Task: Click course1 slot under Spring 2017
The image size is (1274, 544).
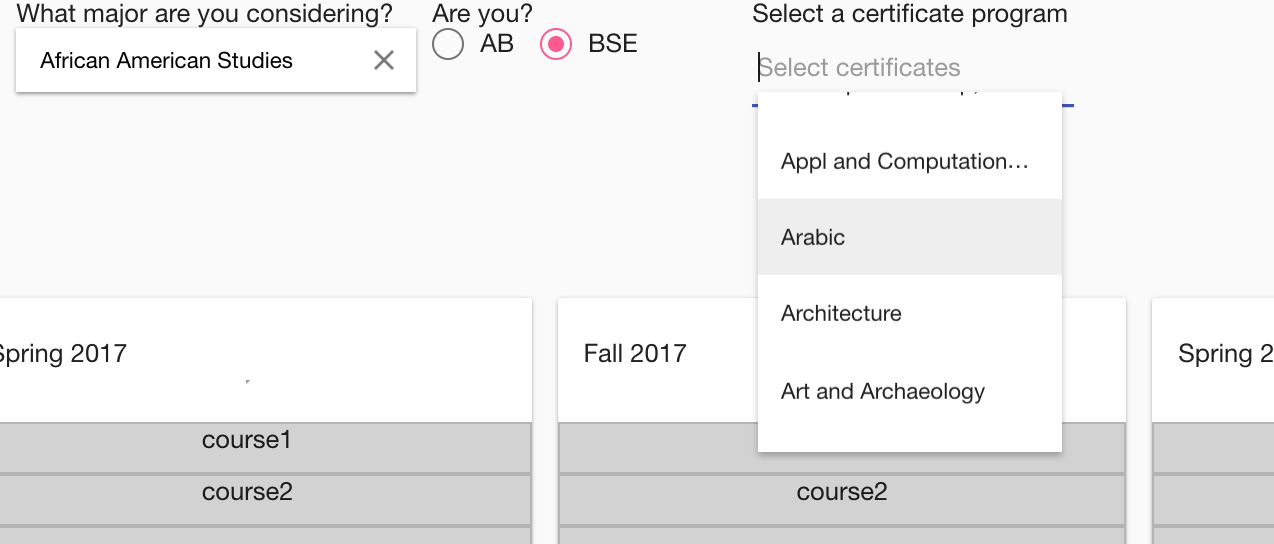Action: [x=246, y=441]
